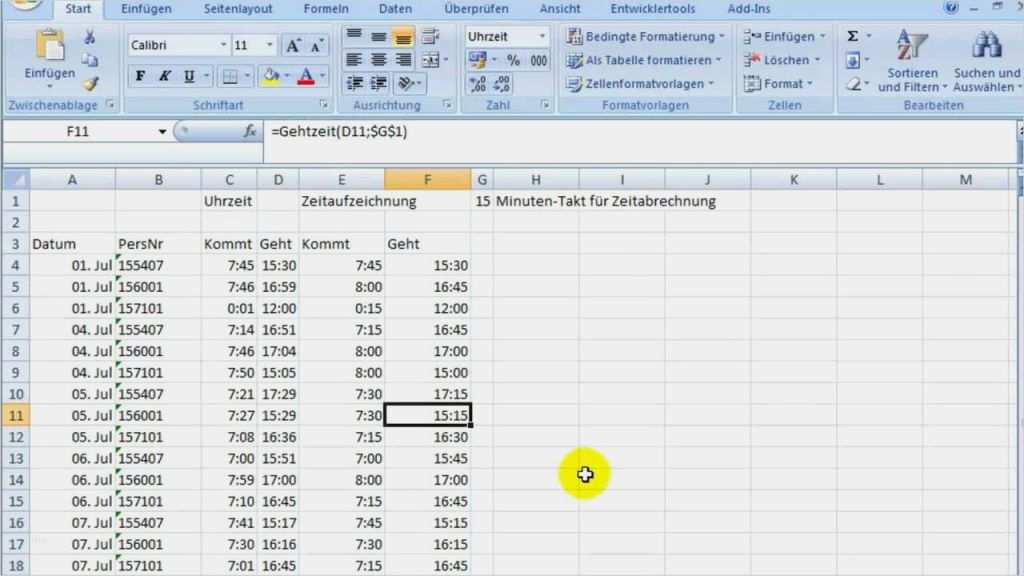Click the Als Tabelle formatieren icon
This screenshot has width=1024, height=576.
click(x=641, y=59)
